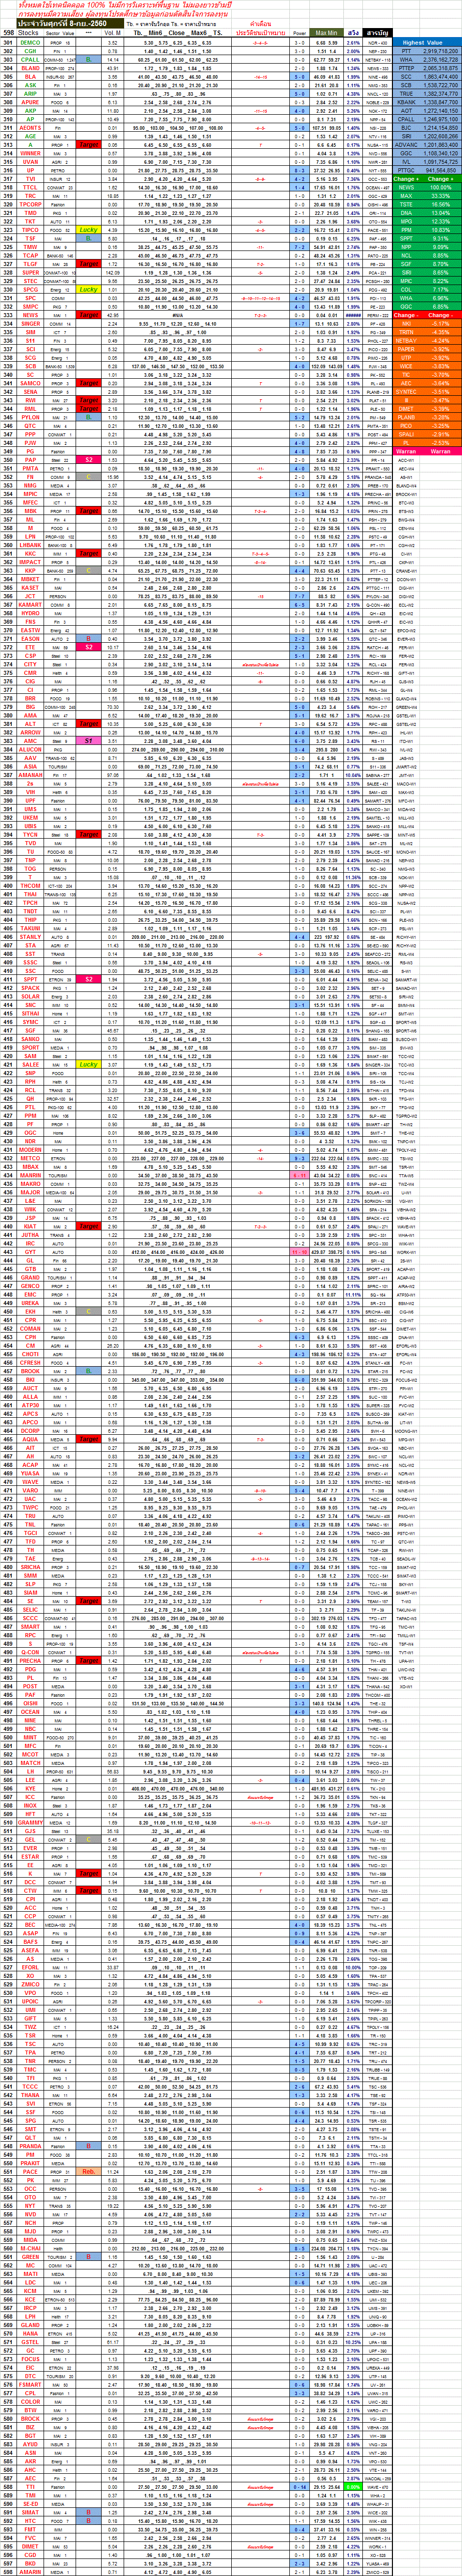Select SUPER in the Stocks column
Screen dimensions: 462x2576
30,272
